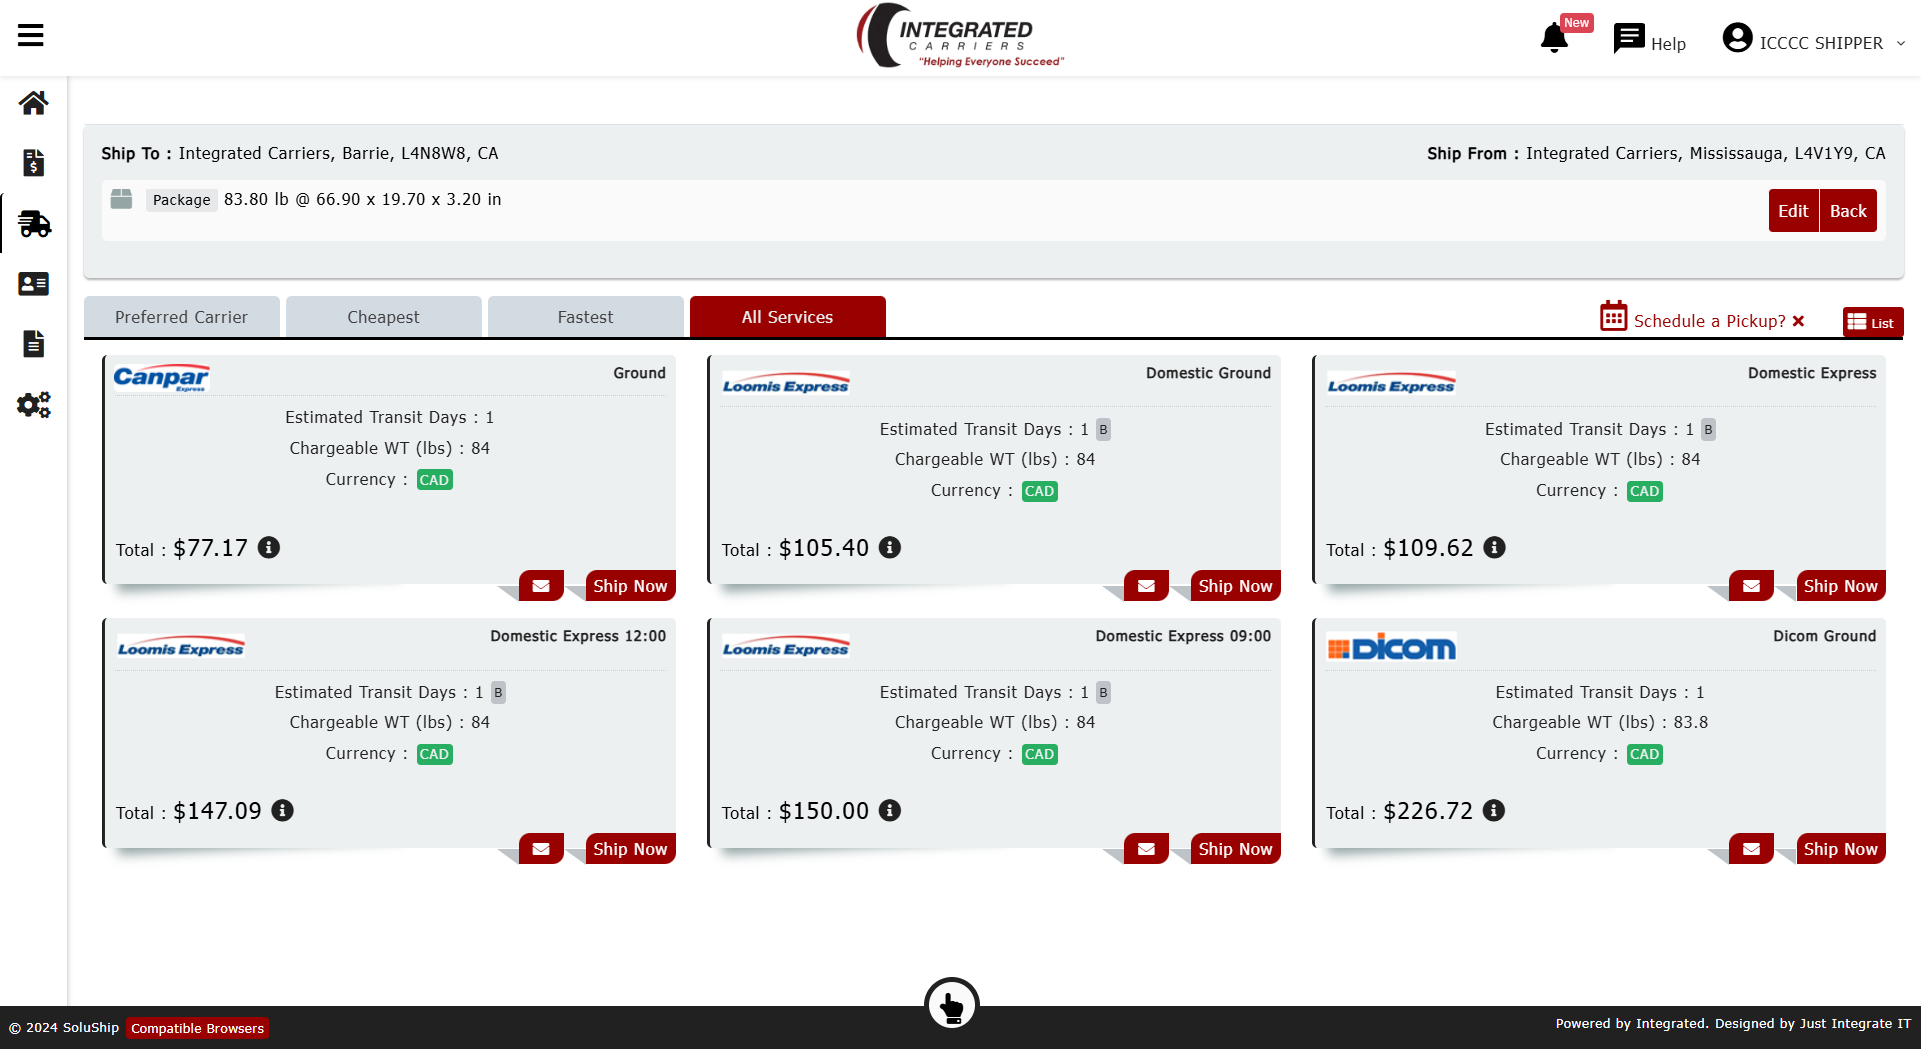Image resolution: width=1921 pixels, height=1049 pixels.
Task: Ship Now with $109.62 Domestic Express
Action: pyautogui.click(x=1840, y=586)
